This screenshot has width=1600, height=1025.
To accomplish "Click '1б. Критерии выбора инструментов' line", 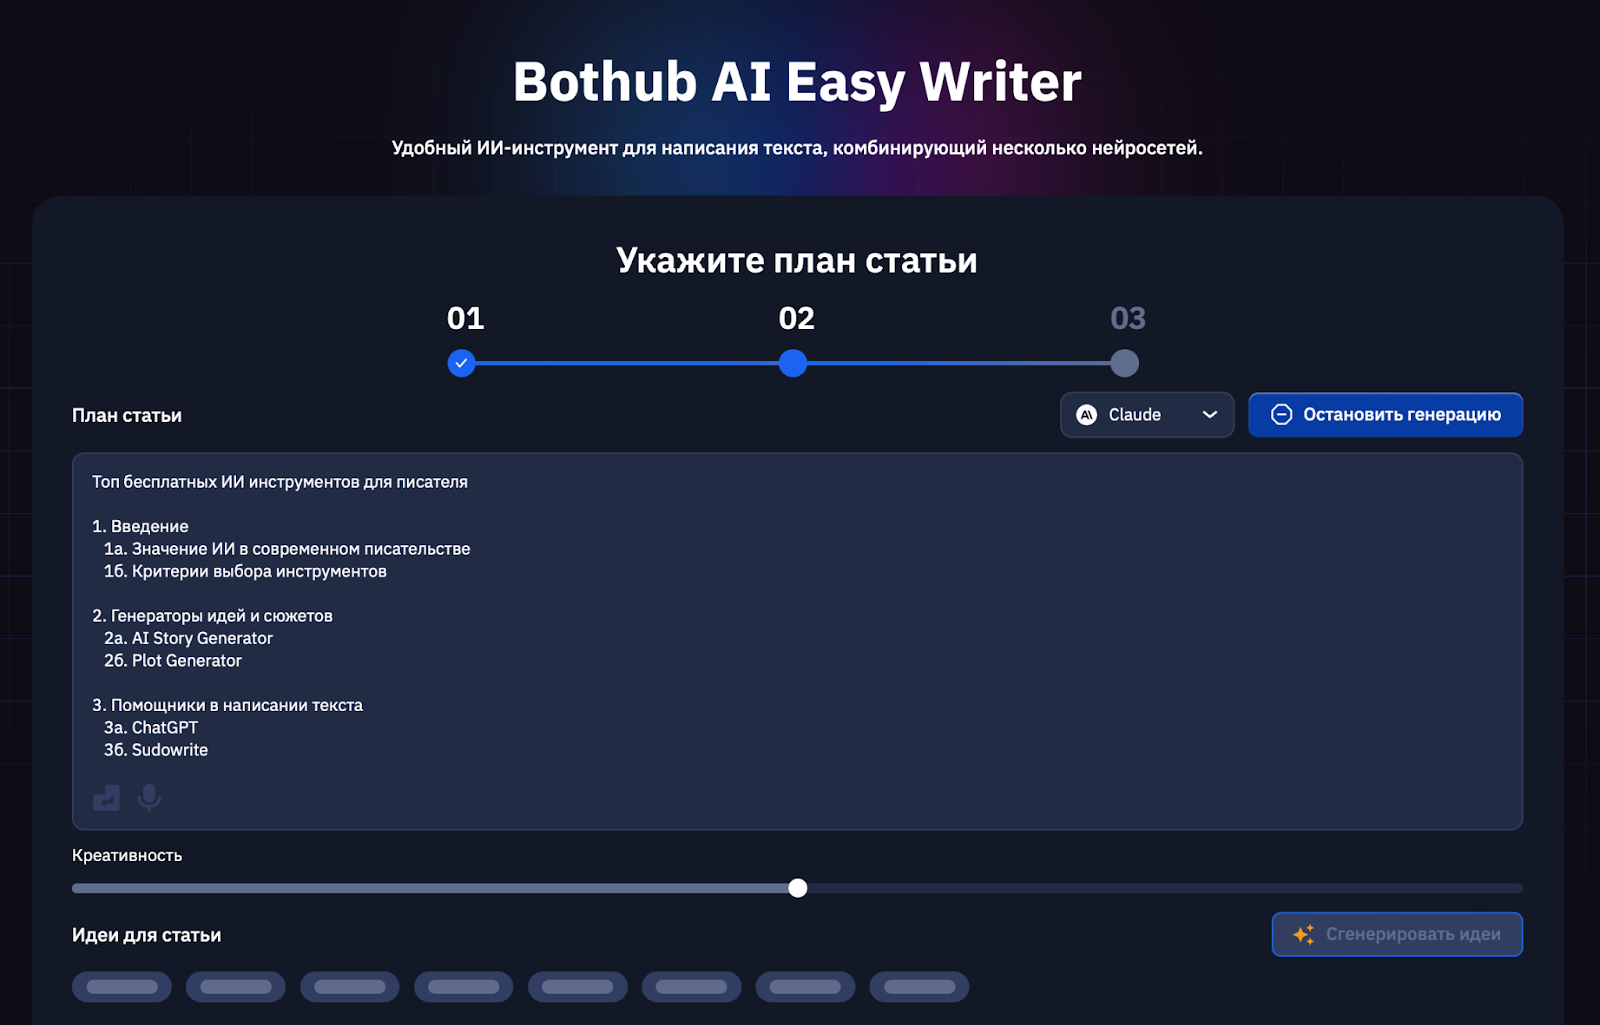I will click(245, 571).
